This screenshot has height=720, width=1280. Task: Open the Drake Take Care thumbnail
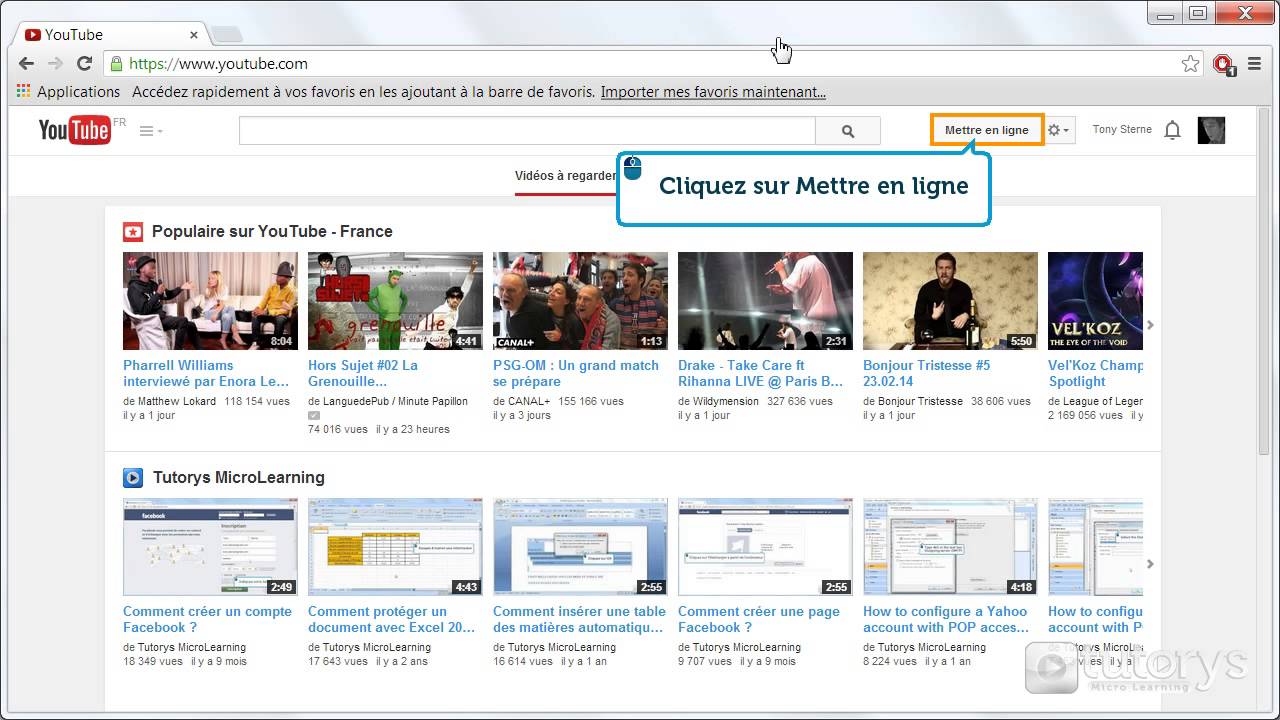[x=765, y=301]
